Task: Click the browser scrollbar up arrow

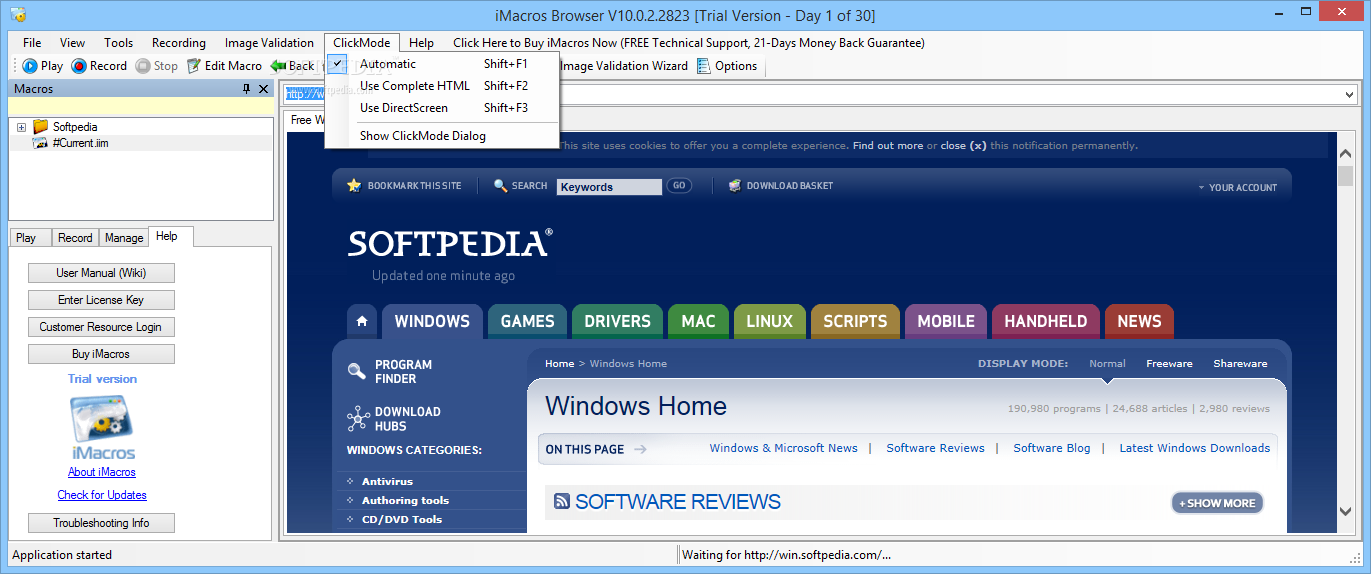Action: (1346, 153)
